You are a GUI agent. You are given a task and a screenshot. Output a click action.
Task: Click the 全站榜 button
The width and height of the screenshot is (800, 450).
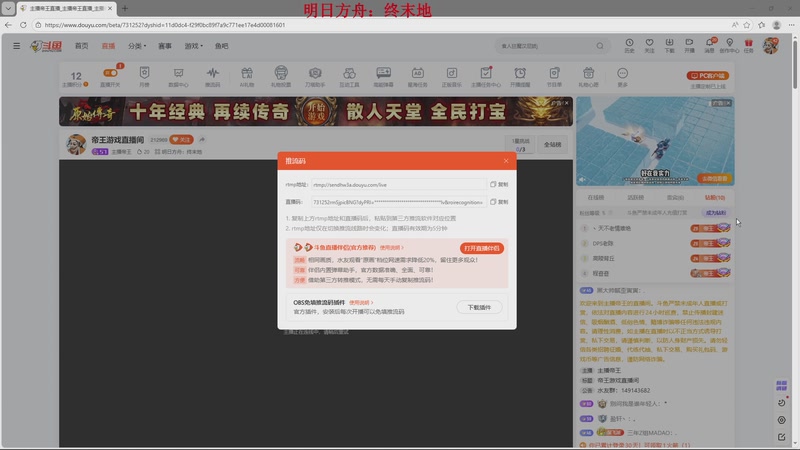[552, 144]
